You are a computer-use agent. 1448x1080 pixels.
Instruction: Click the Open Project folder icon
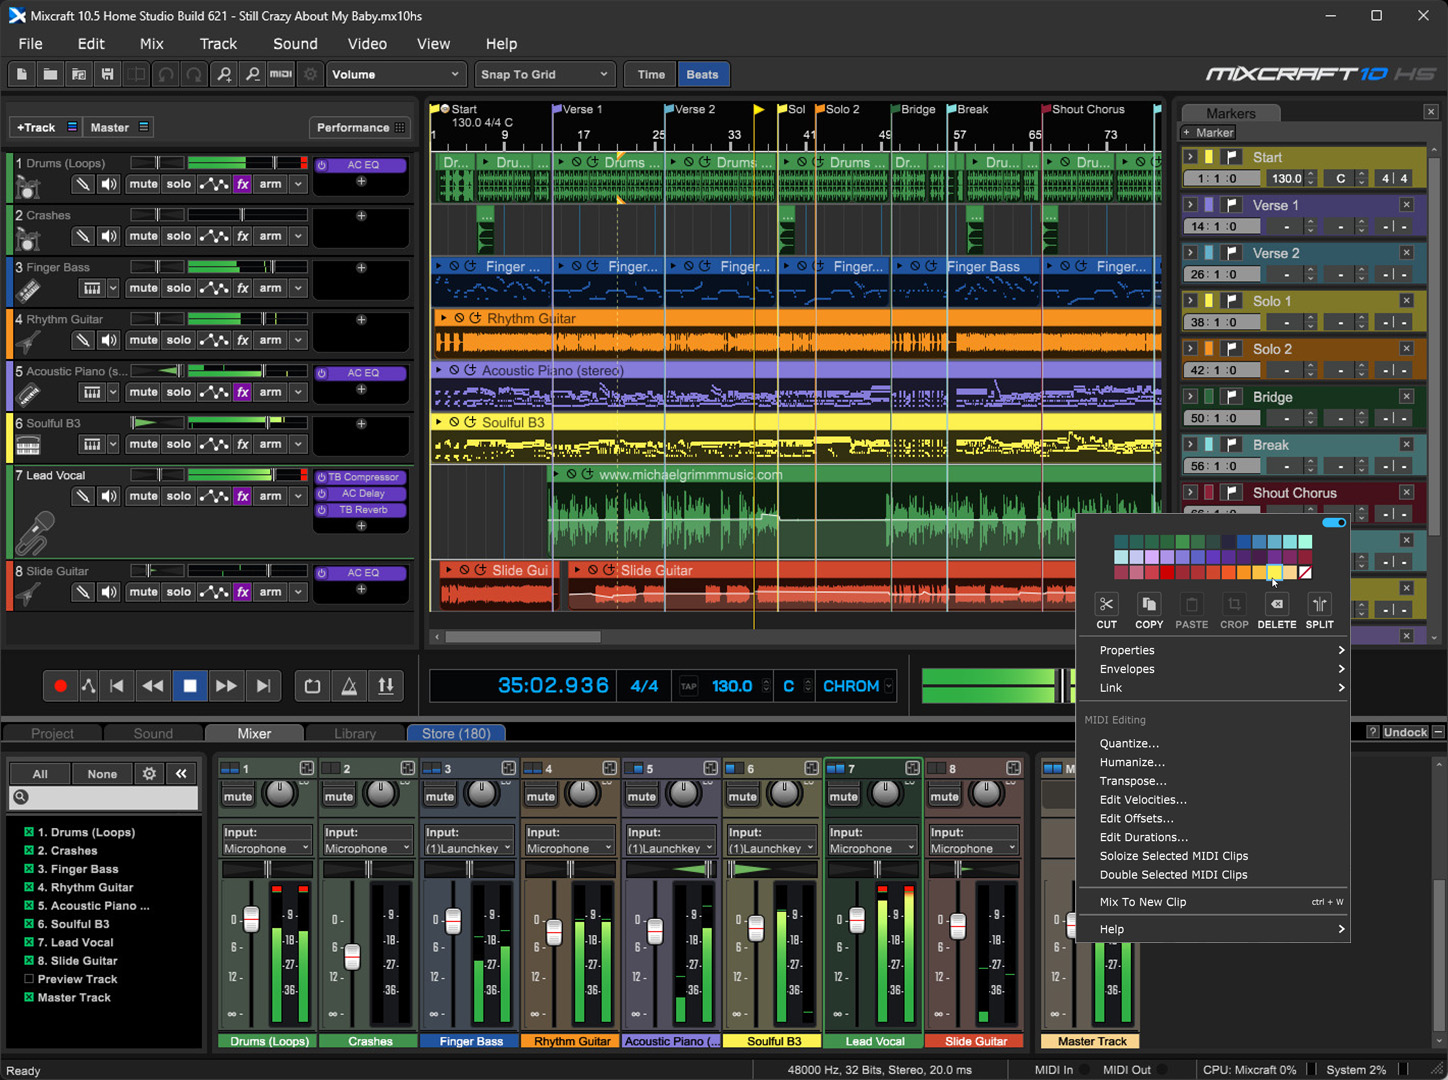[x=50, y=74]
